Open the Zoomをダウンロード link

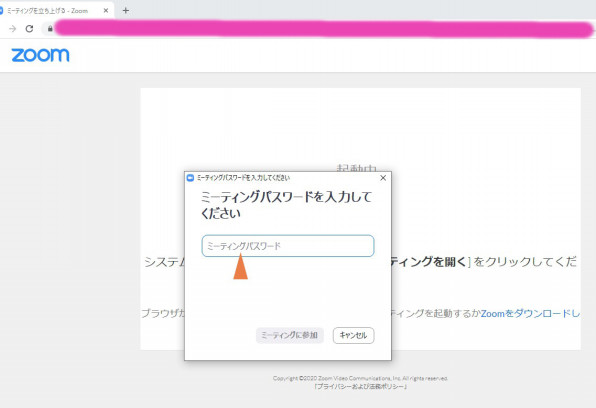point(530,314)
